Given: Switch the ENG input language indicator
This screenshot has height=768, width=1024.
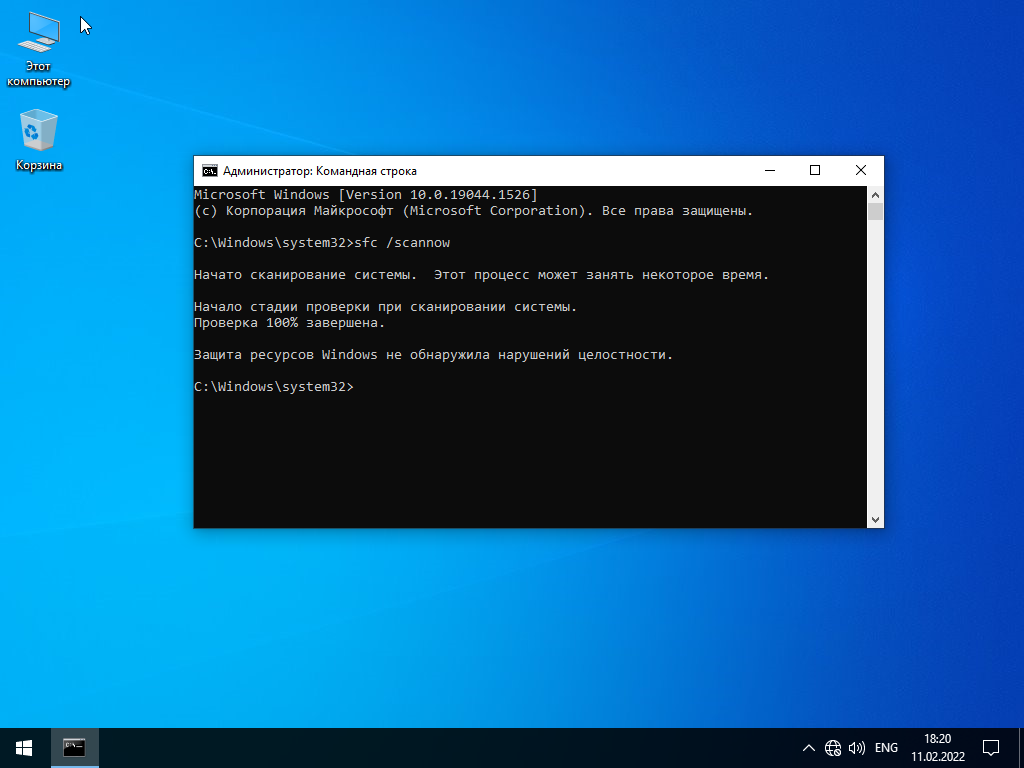Looking at the screenshot, I should pyautogui.click(x=886, y=748).
